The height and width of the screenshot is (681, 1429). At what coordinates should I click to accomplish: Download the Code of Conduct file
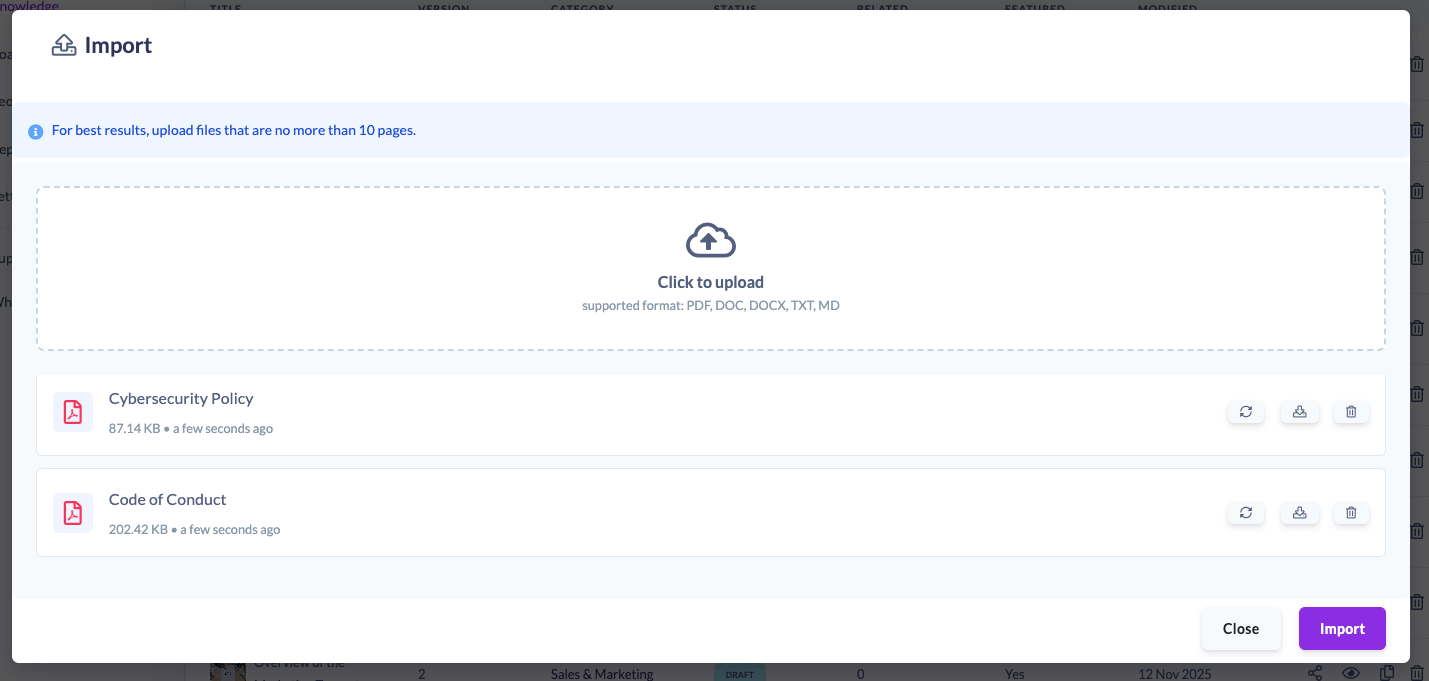[x=1299, y=513]
